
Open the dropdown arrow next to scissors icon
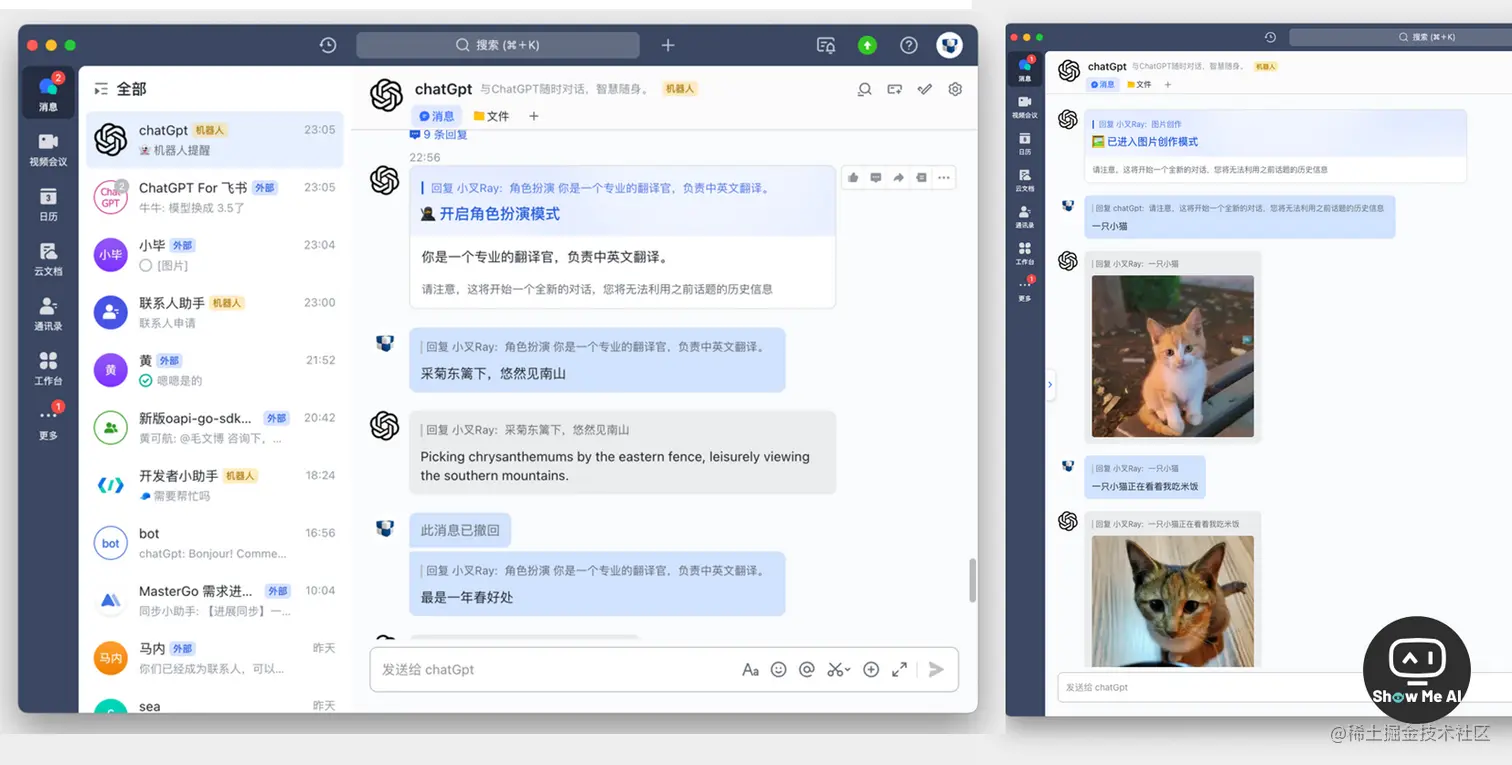pyautogui.click(x=848, y=671)
